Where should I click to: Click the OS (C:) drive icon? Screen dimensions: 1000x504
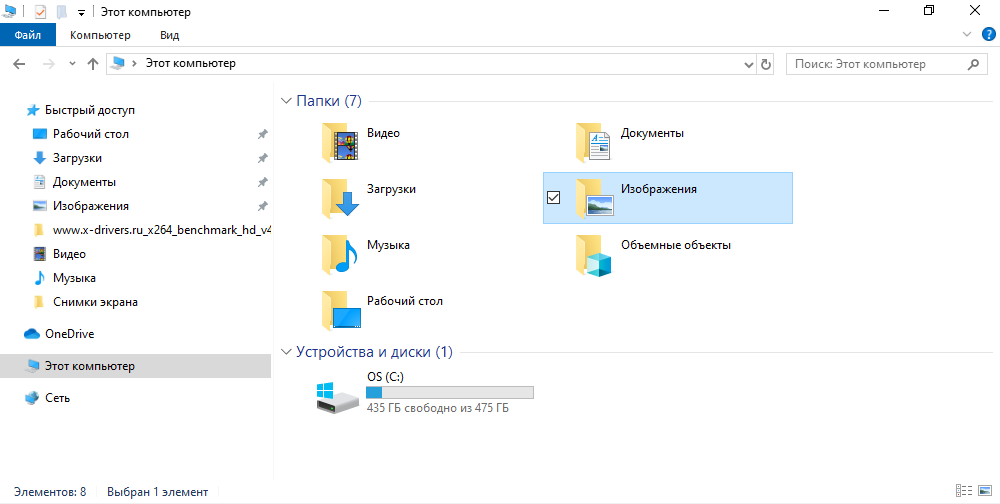tap(336, 397)
